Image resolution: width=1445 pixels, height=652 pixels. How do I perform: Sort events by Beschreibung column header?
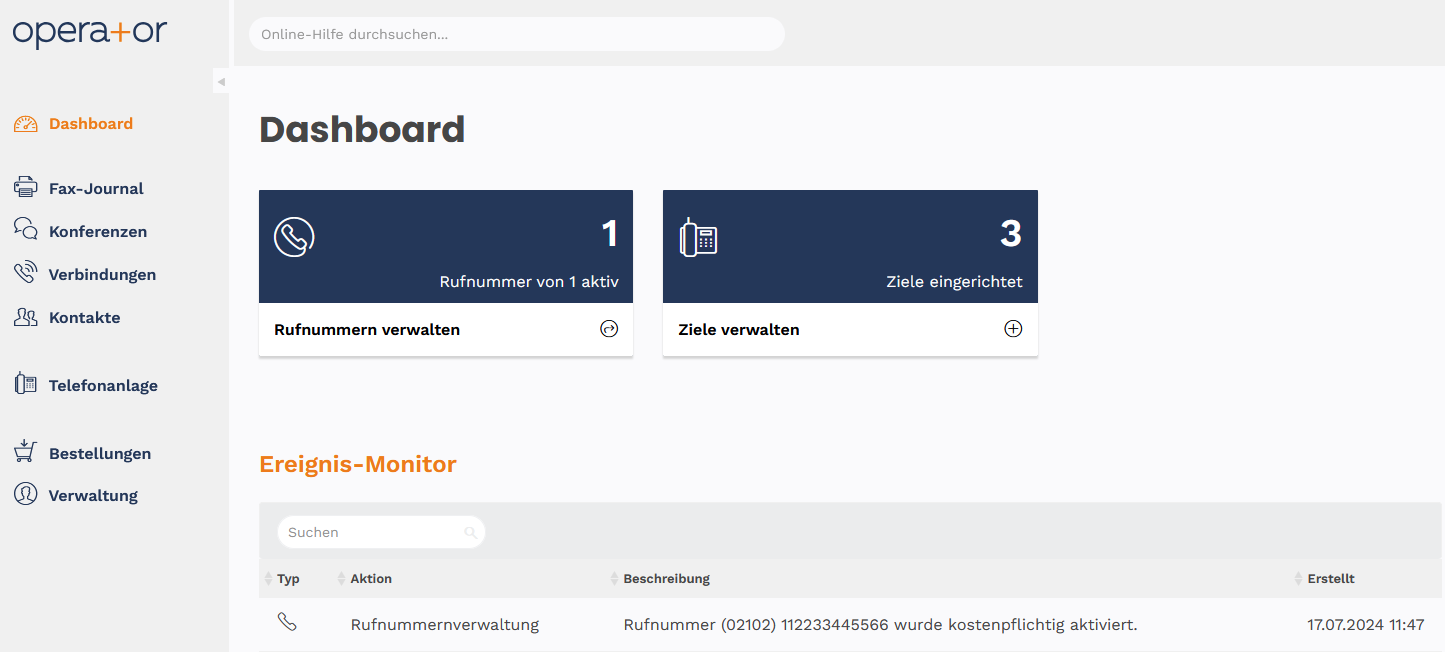coord(666,579)
